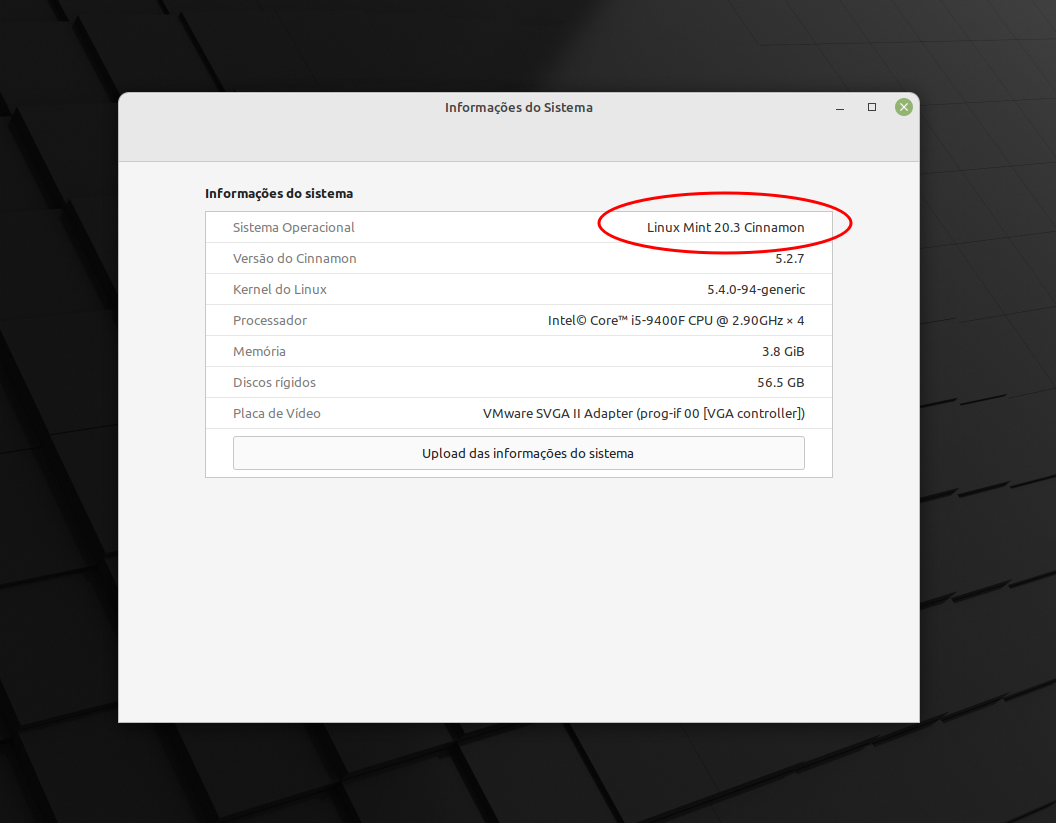Click the bold Informações do sistema section heading
1056x823 pixels.
[x=278, y=193]
